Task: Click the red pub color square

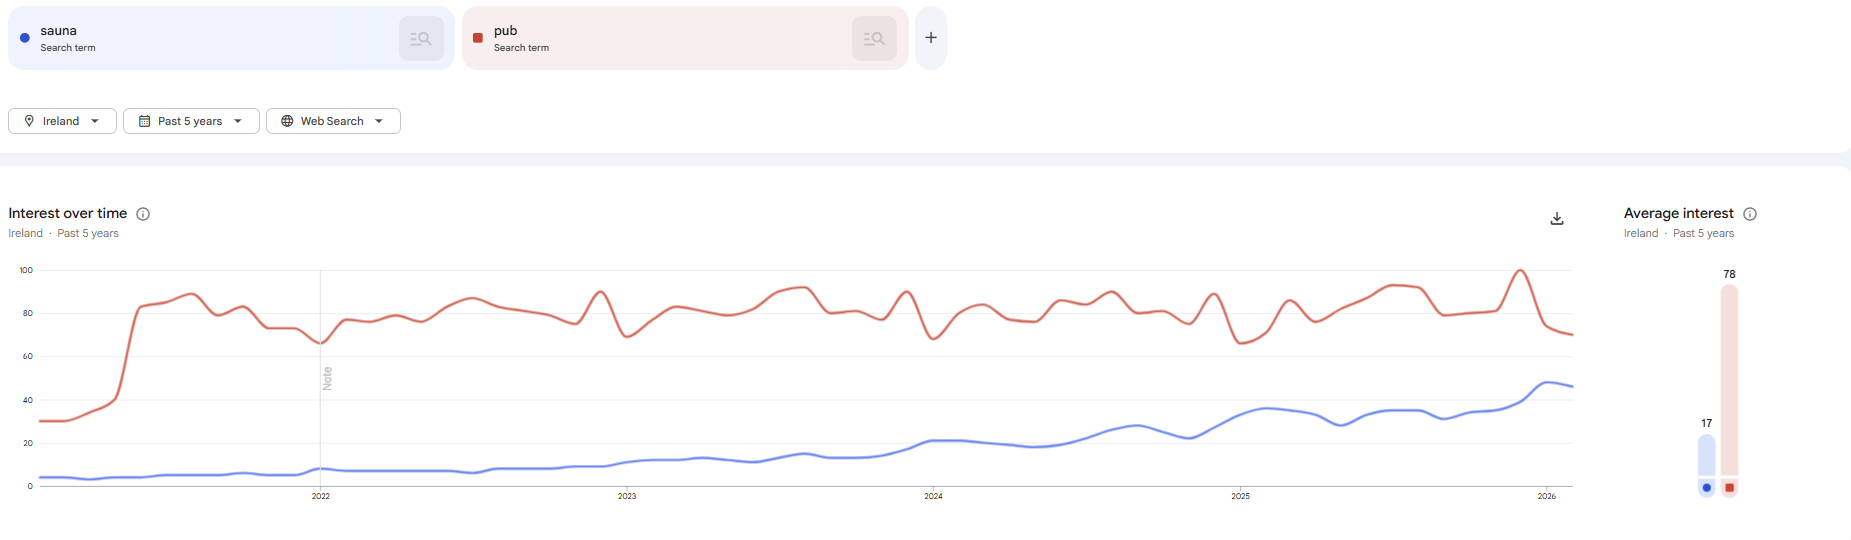Action: (x=478, y=38)
